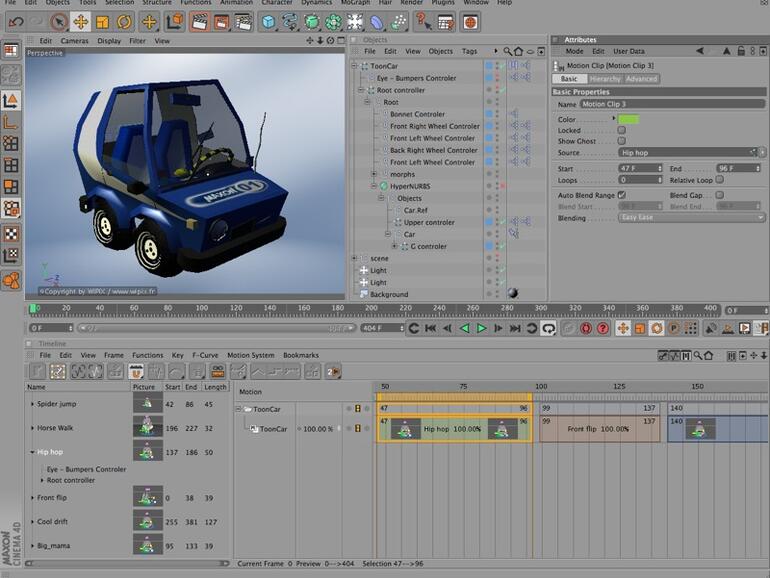Uncheck Auto Blend Range
This screenshot has height=578, width=770.
(621, 195)
